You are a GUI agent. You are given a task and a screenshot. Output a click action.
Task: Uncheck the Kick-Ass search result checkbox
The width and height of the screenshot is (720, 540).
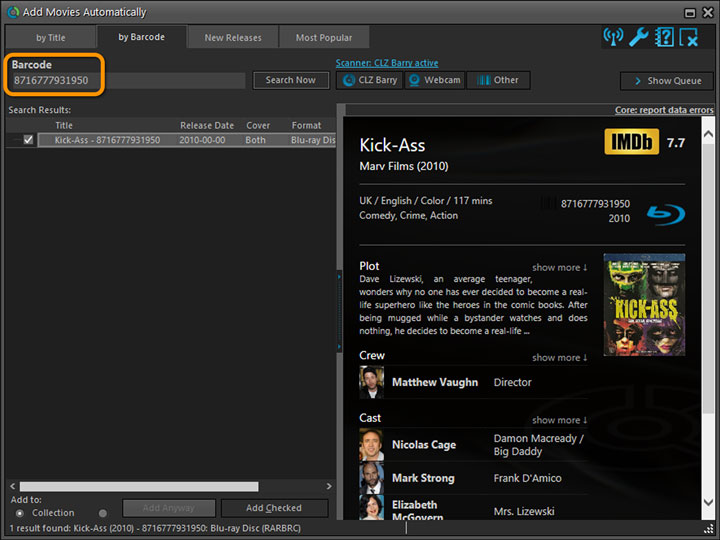(28, 141)
